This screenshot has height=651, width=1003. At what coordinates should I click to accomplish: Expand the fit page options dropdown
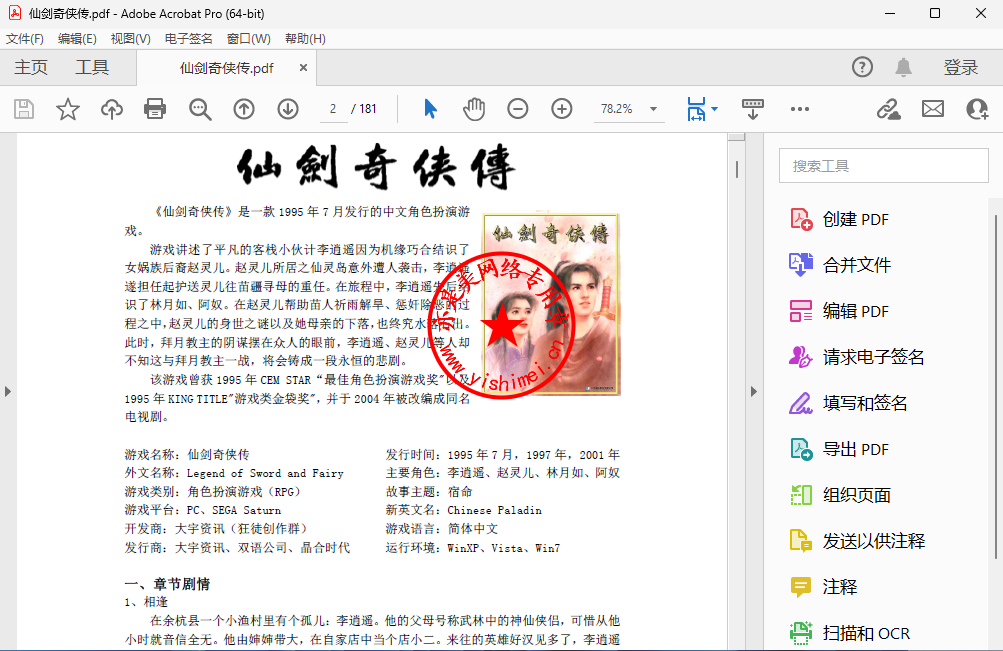point(714,109)
